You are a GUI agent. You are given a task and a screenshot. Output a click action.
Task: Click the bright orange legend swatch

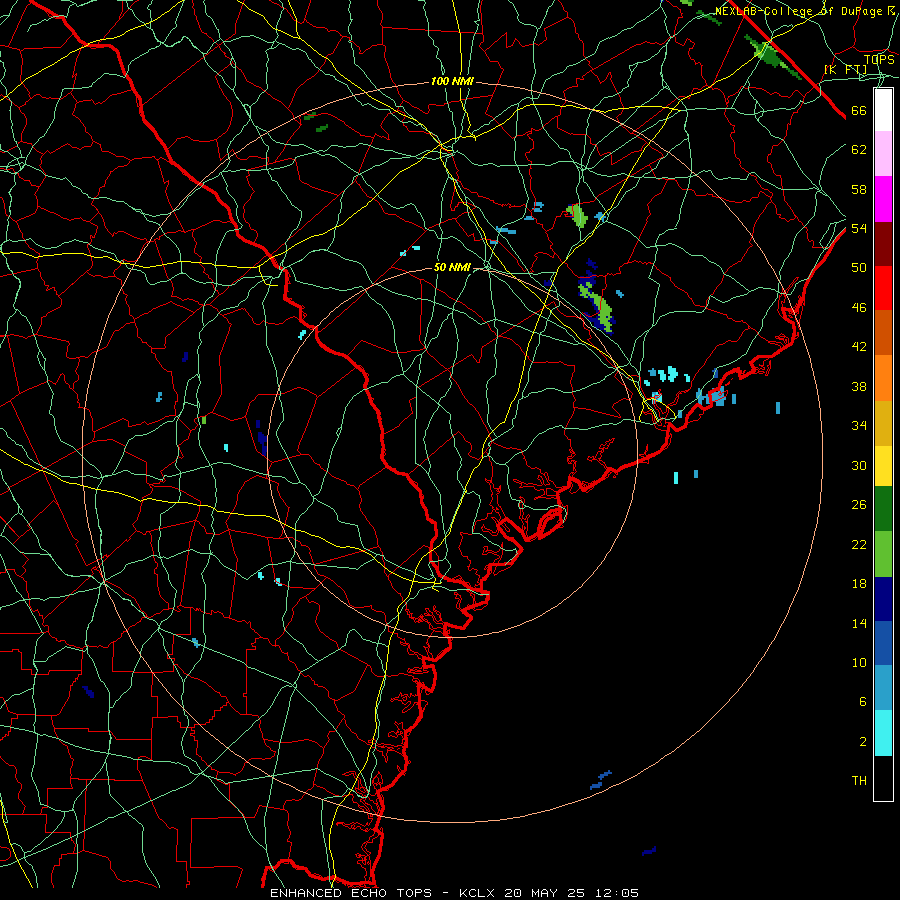[x=883, y=378]
